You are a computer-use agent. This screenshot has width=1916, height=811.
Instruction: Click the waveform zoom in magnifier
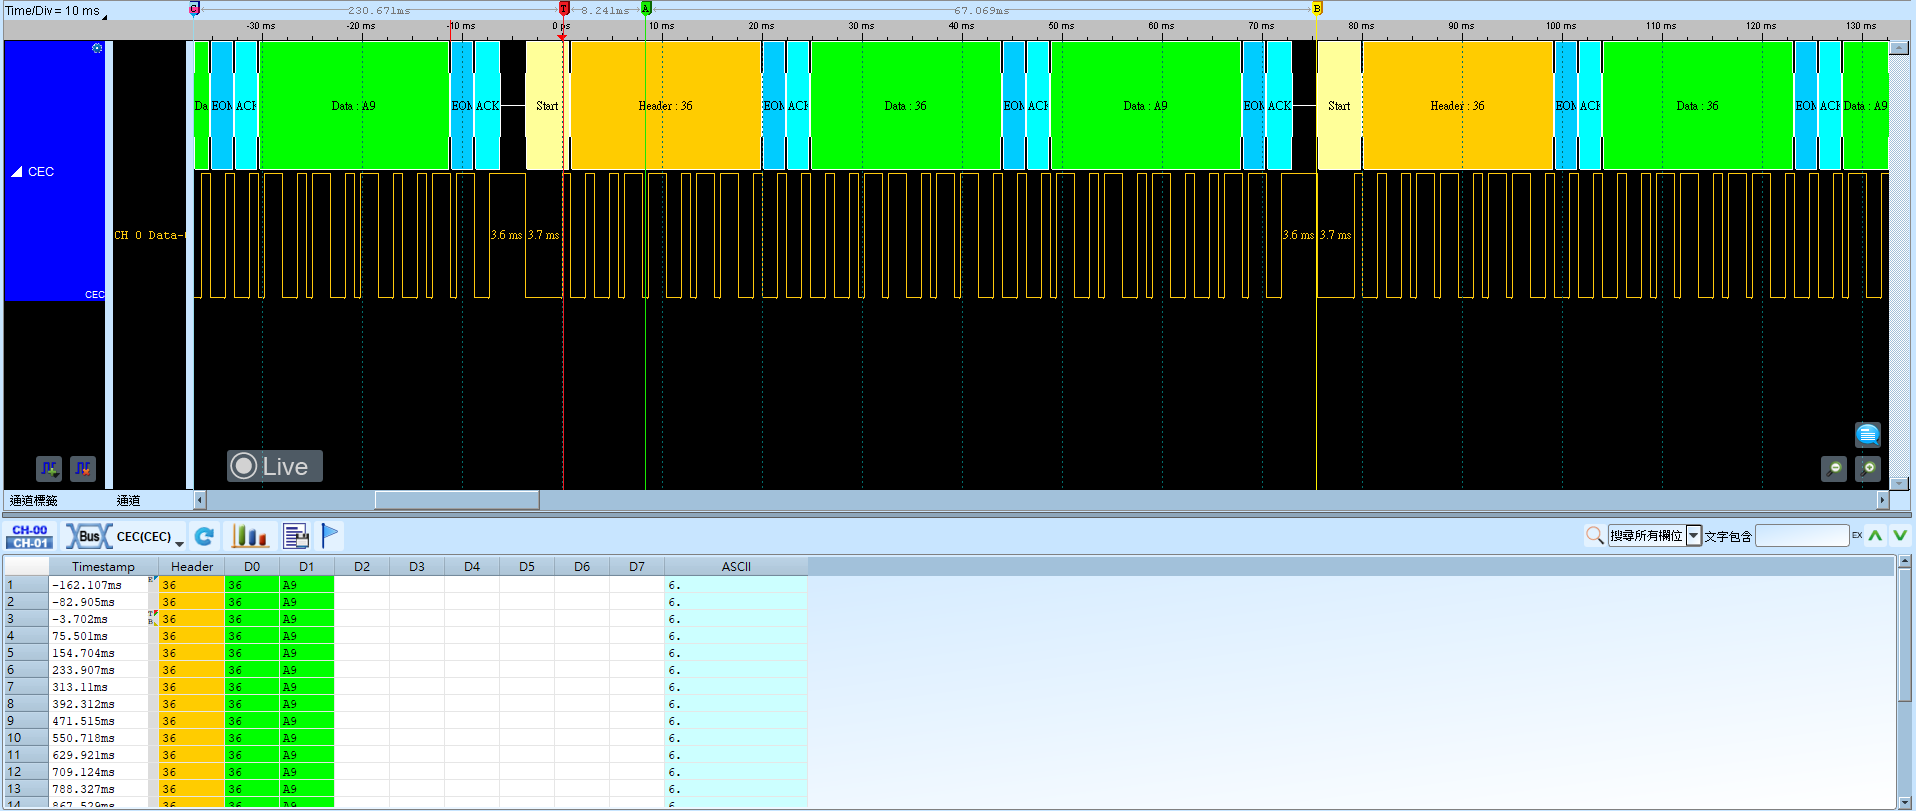(x=1868, y=468)
